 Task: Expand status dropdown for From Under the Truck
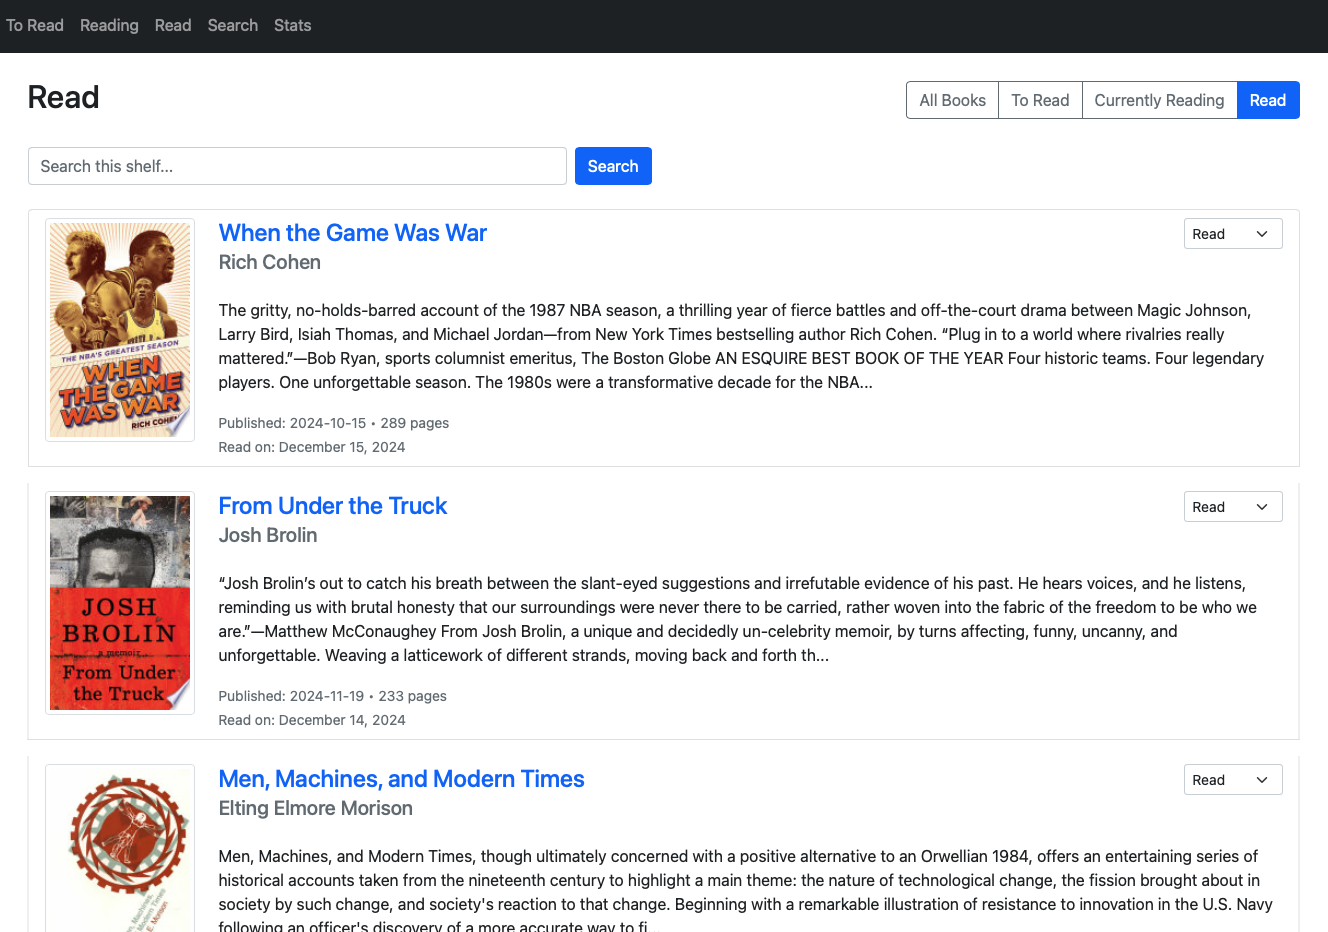pos(1232,507)
